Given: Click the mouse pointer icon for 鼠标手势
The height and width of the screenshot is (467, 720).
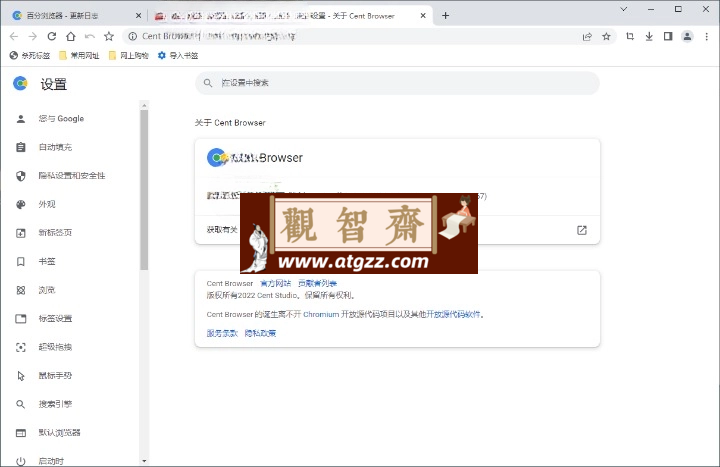Looking at the screenshot, I should (21, 376).
